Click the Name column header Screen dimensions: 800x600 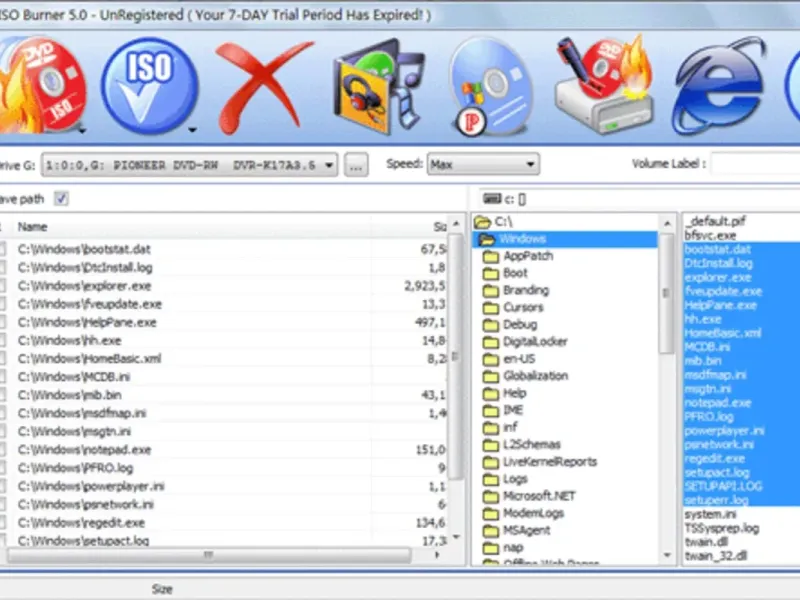coord(33,227)
